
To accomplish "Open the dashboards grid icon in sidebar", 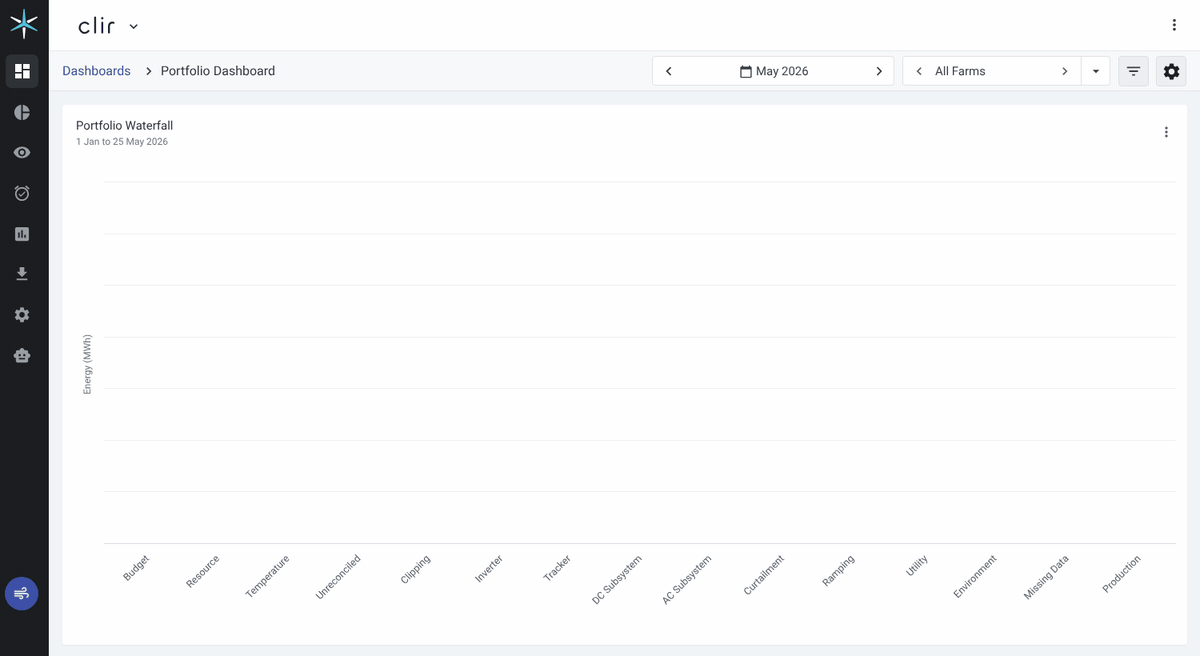I will [22, 71].
